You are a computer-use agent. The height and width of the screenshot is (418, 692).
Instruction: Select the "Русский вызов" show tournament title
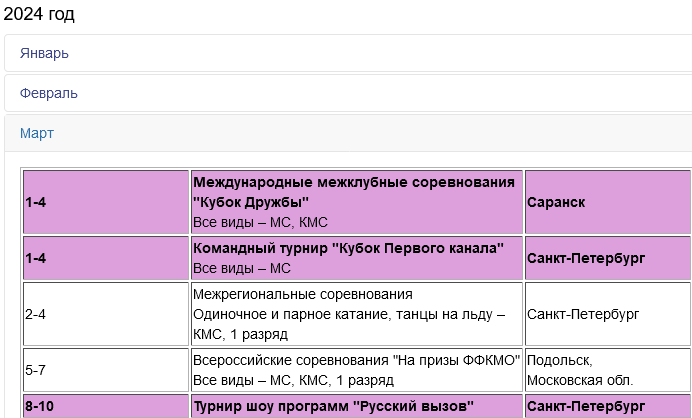(333, 407)
